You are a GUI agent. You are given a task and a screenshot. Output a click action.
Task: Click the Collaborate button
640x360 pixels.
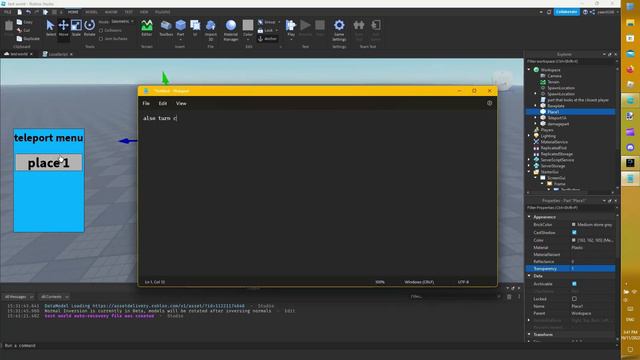(567, 12)
